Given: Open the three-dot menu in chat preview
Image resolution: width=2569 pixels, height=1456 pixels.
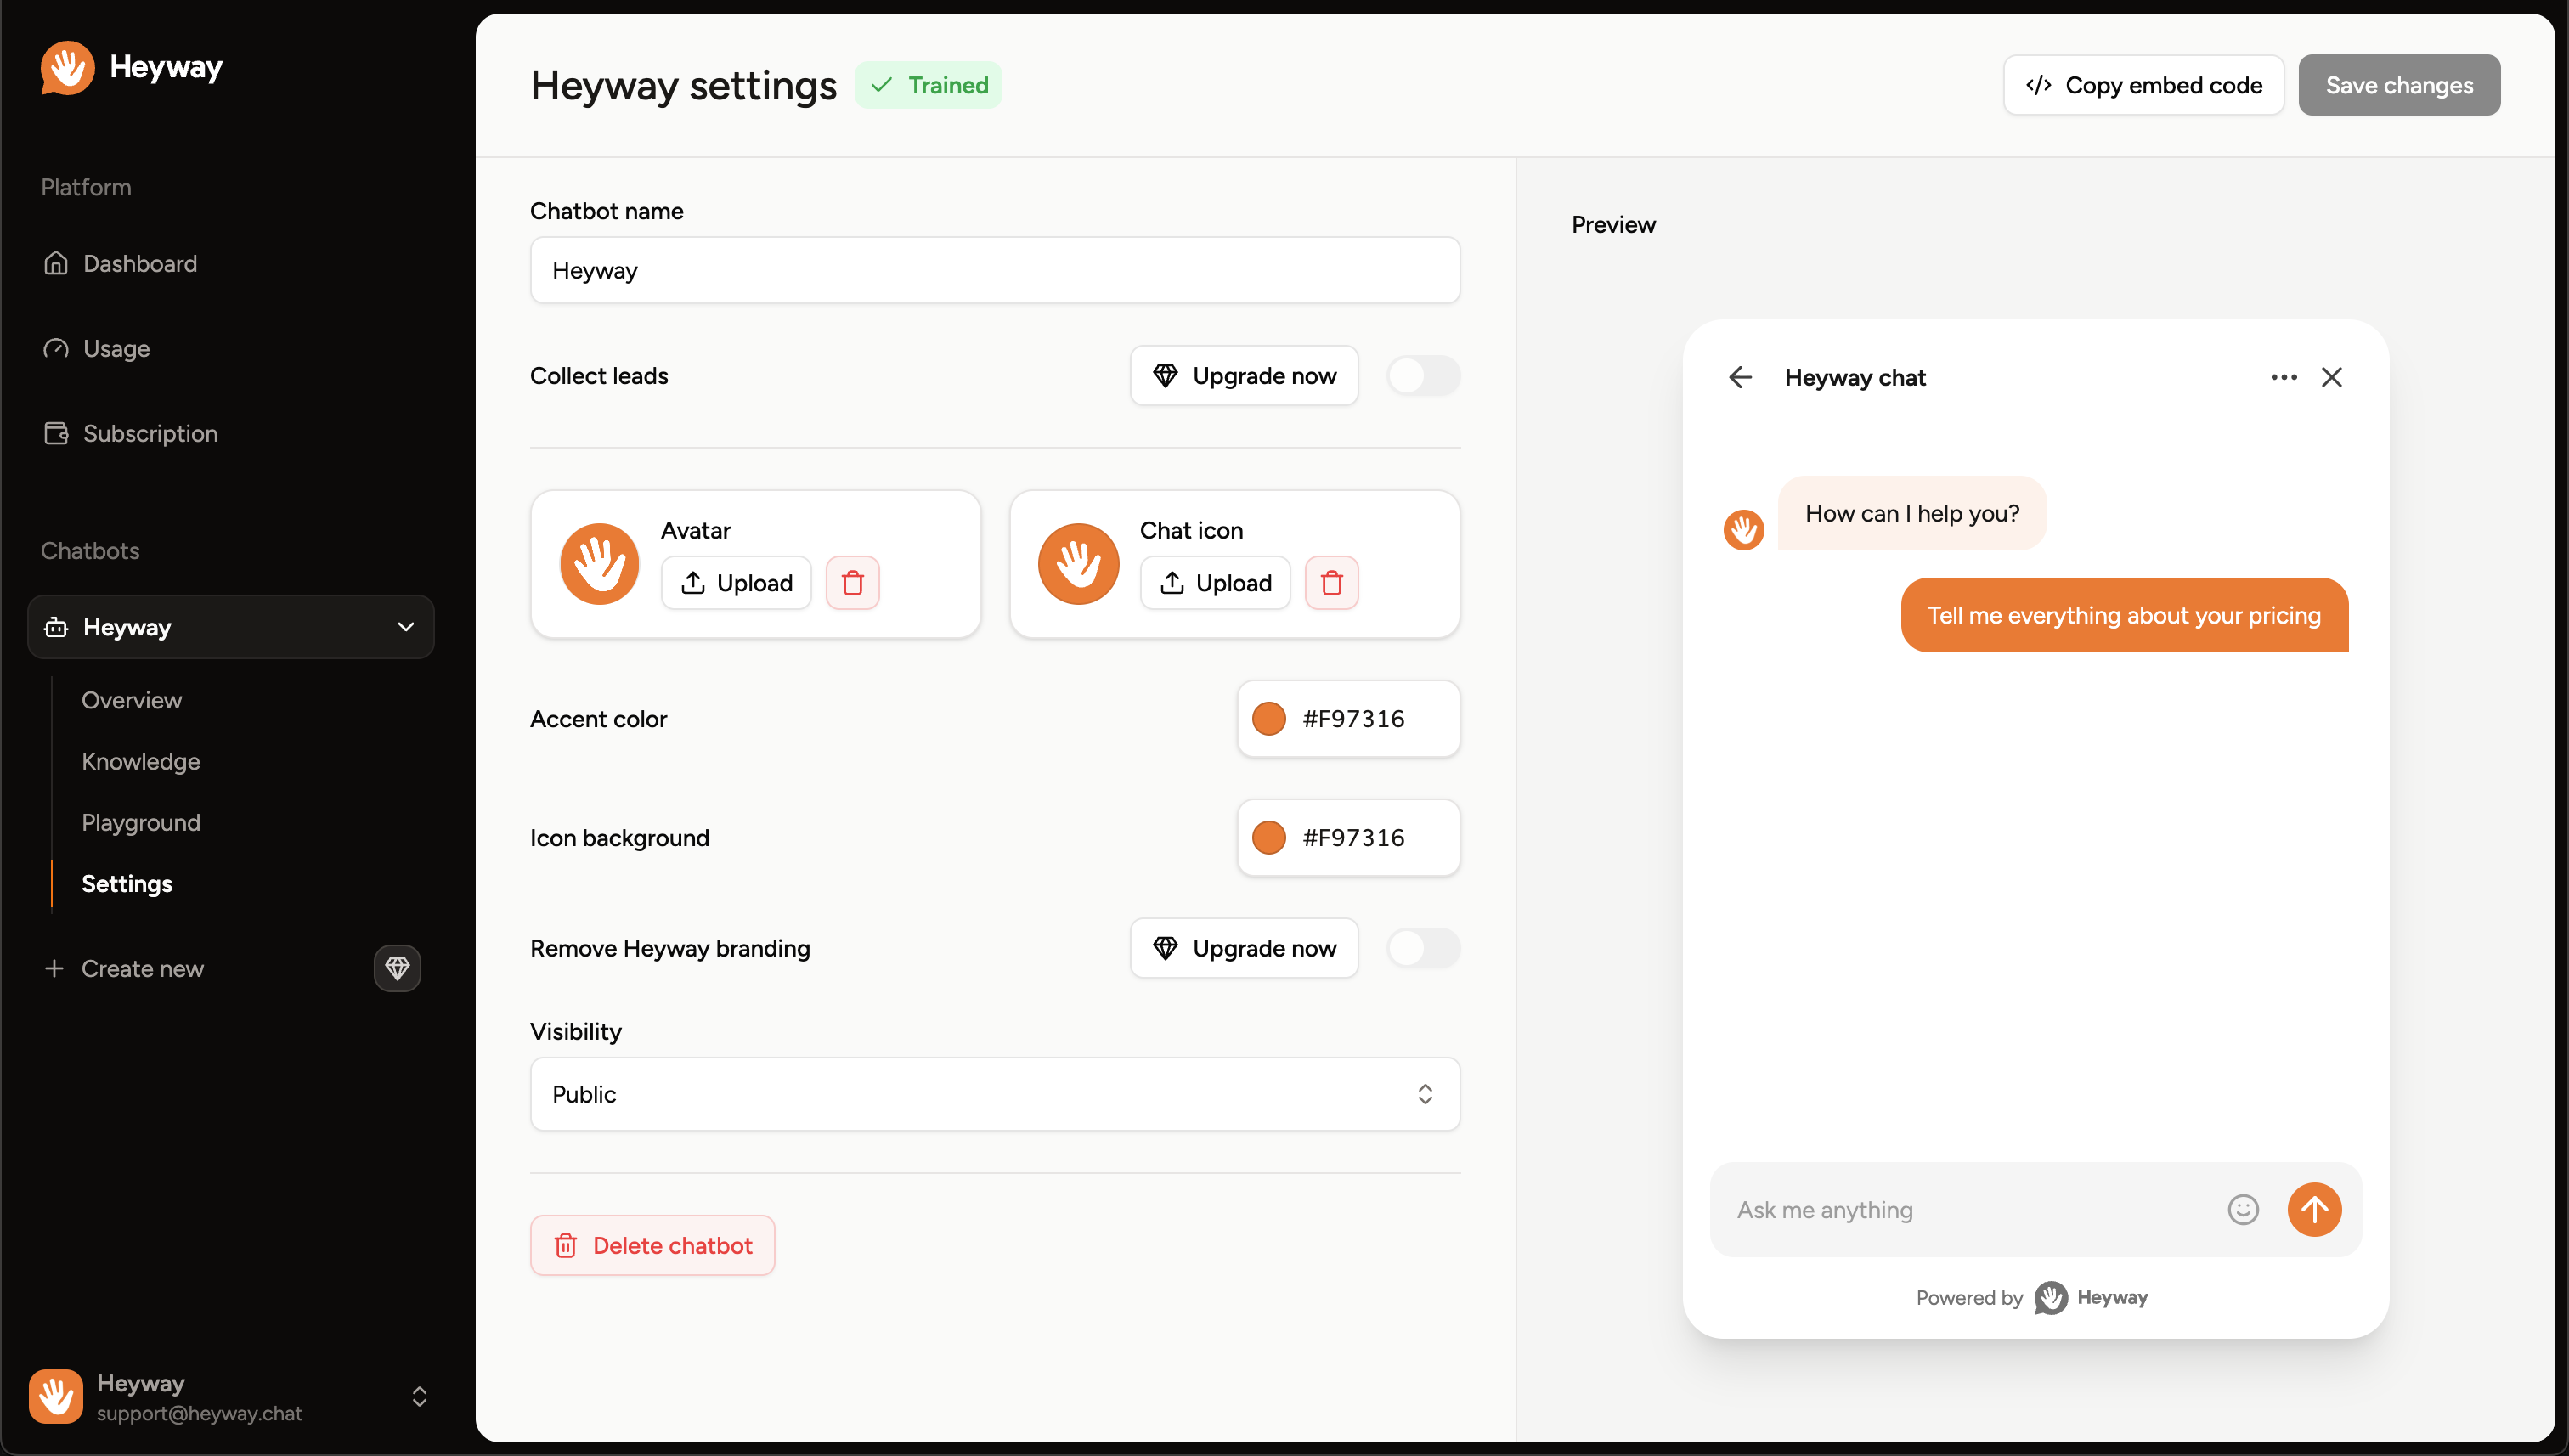Looking at the screenshot, I should (2284, 377).
